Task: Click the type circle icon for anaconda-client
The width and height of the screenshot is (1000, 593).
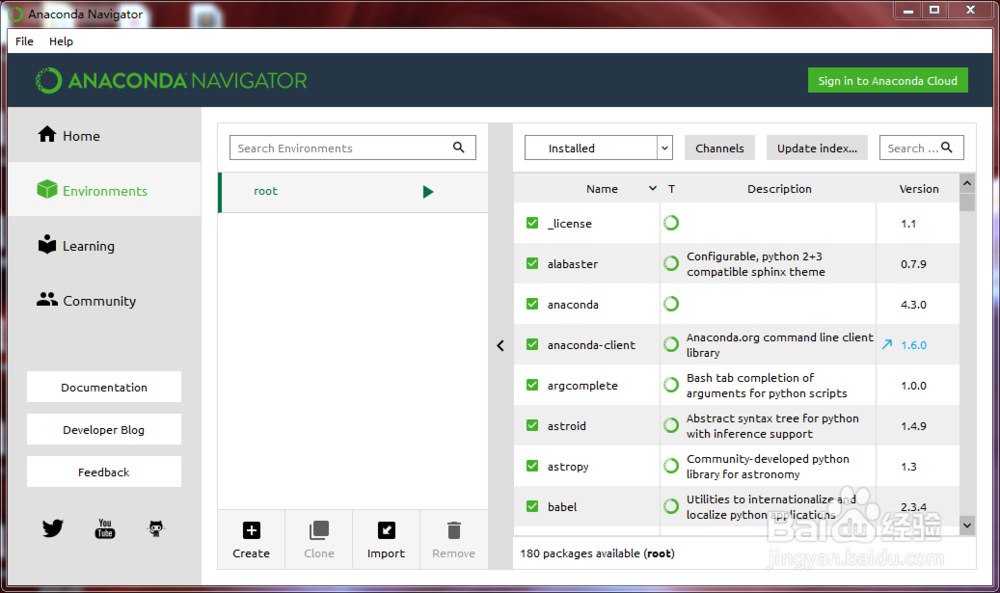Action: click(x=671, y=344)
